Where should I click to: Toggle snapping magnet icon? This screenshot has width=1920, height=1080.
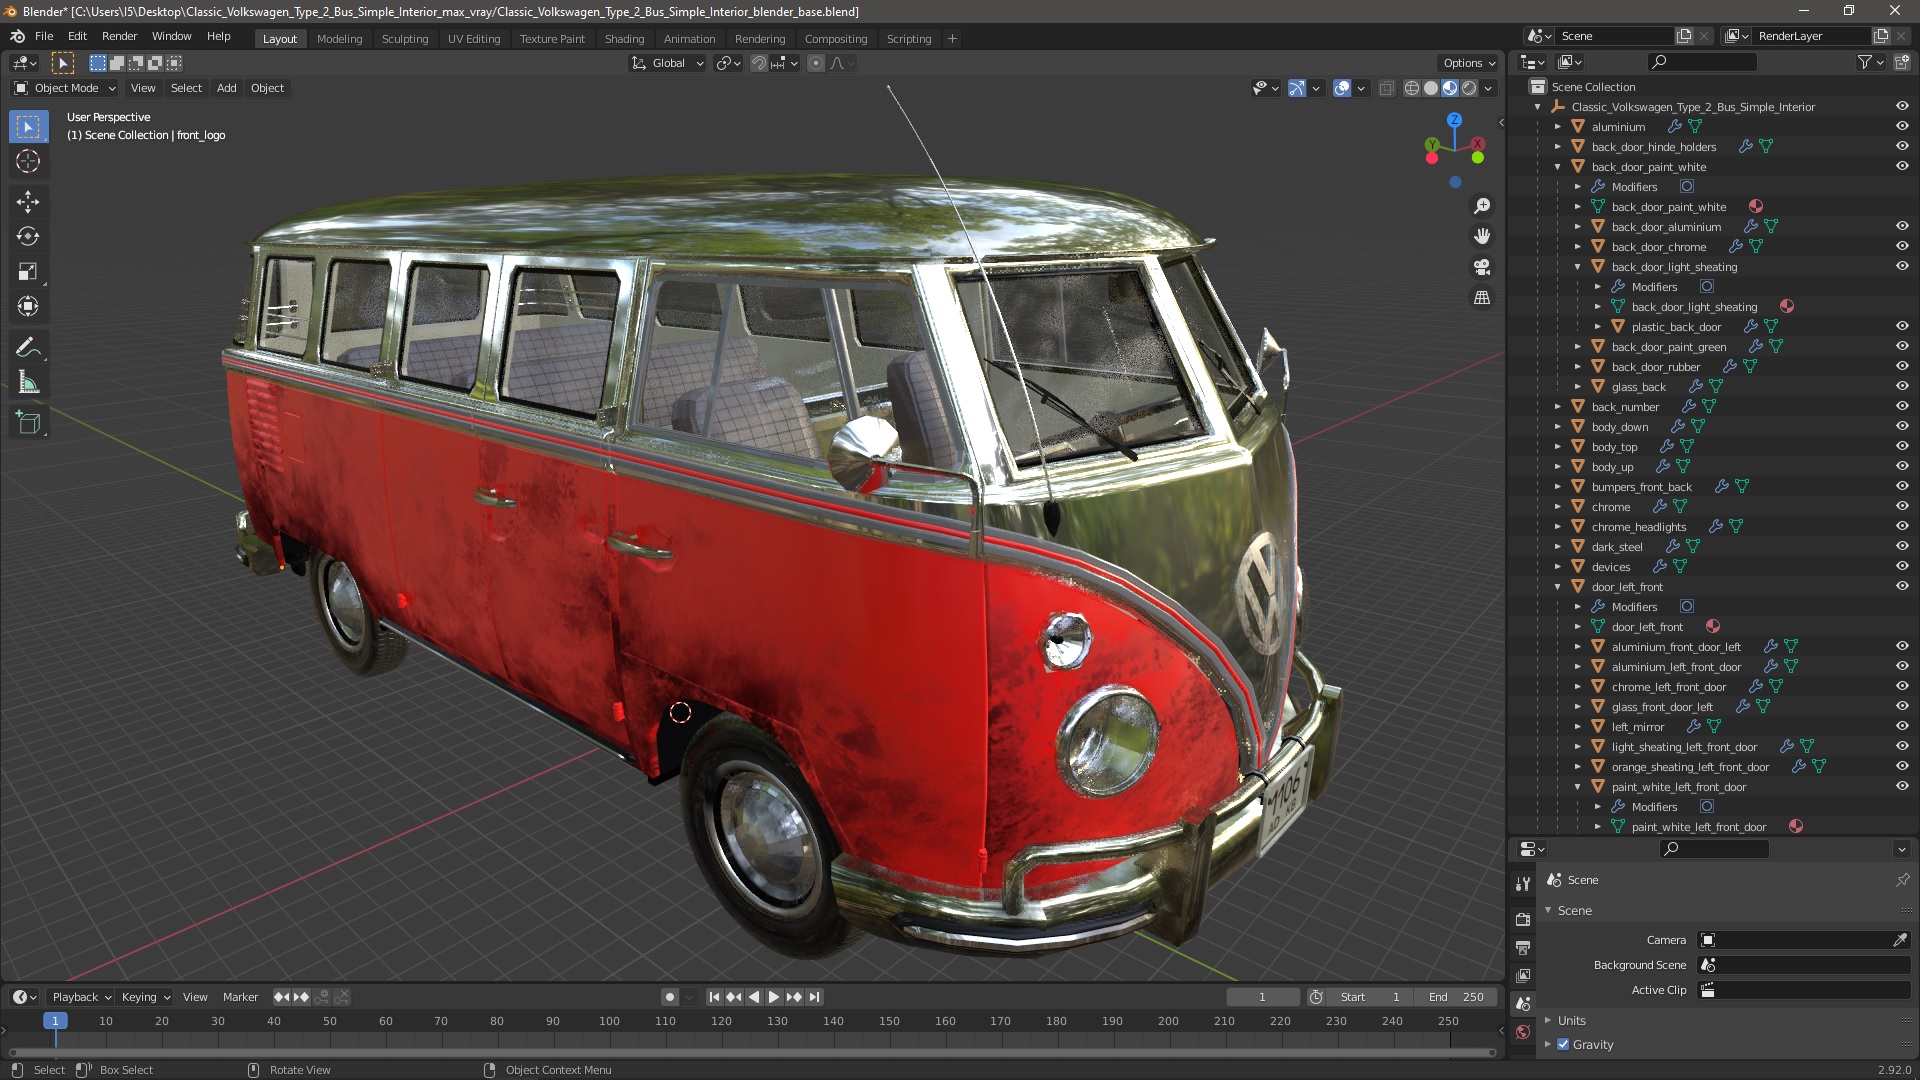coord(759,63)
